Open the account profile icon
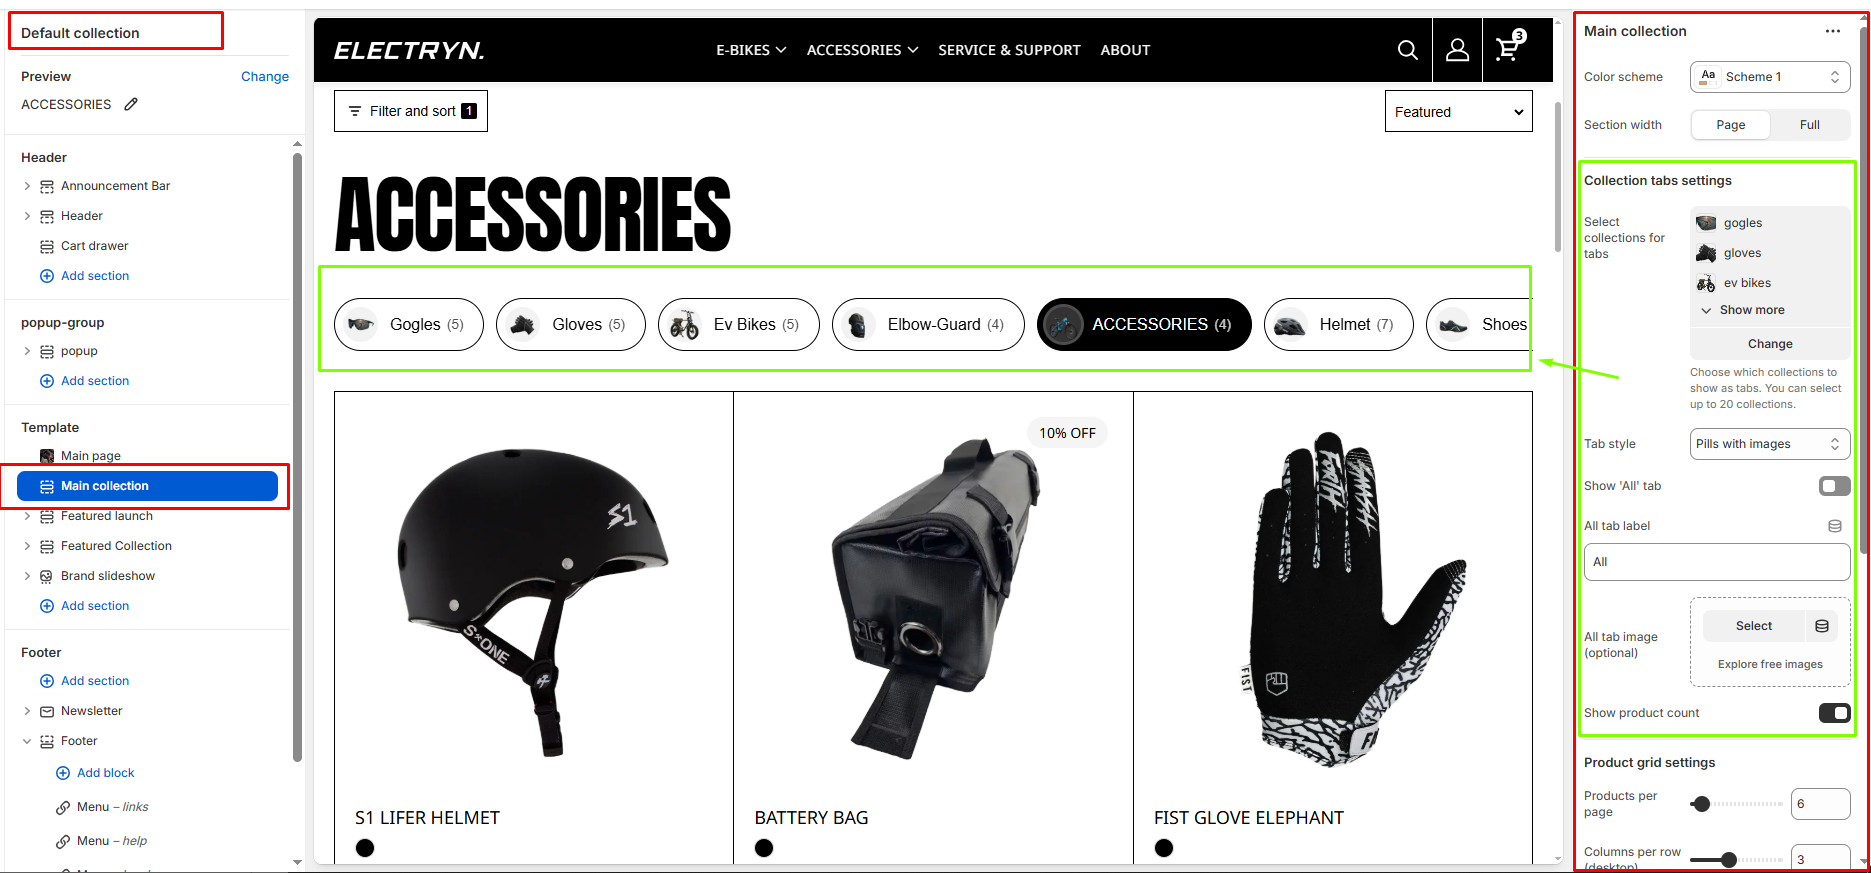Screen dimensions: 1871x873 pyautogui.click(x=1457, y=50)
